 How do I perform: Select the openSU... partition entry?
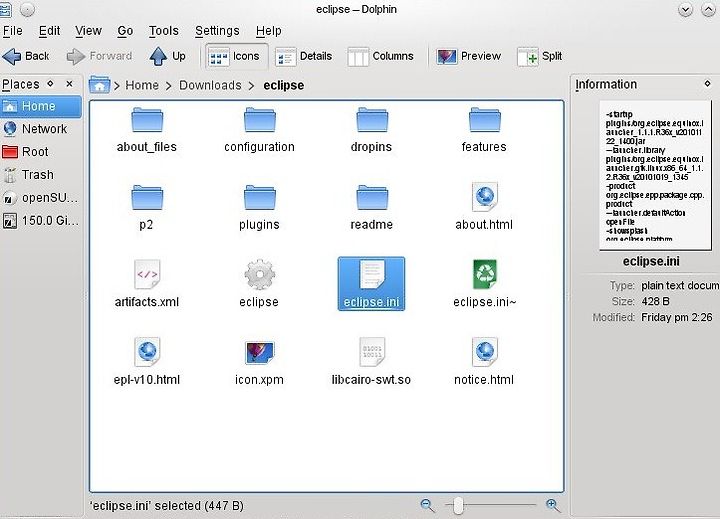tap(41, 198)
